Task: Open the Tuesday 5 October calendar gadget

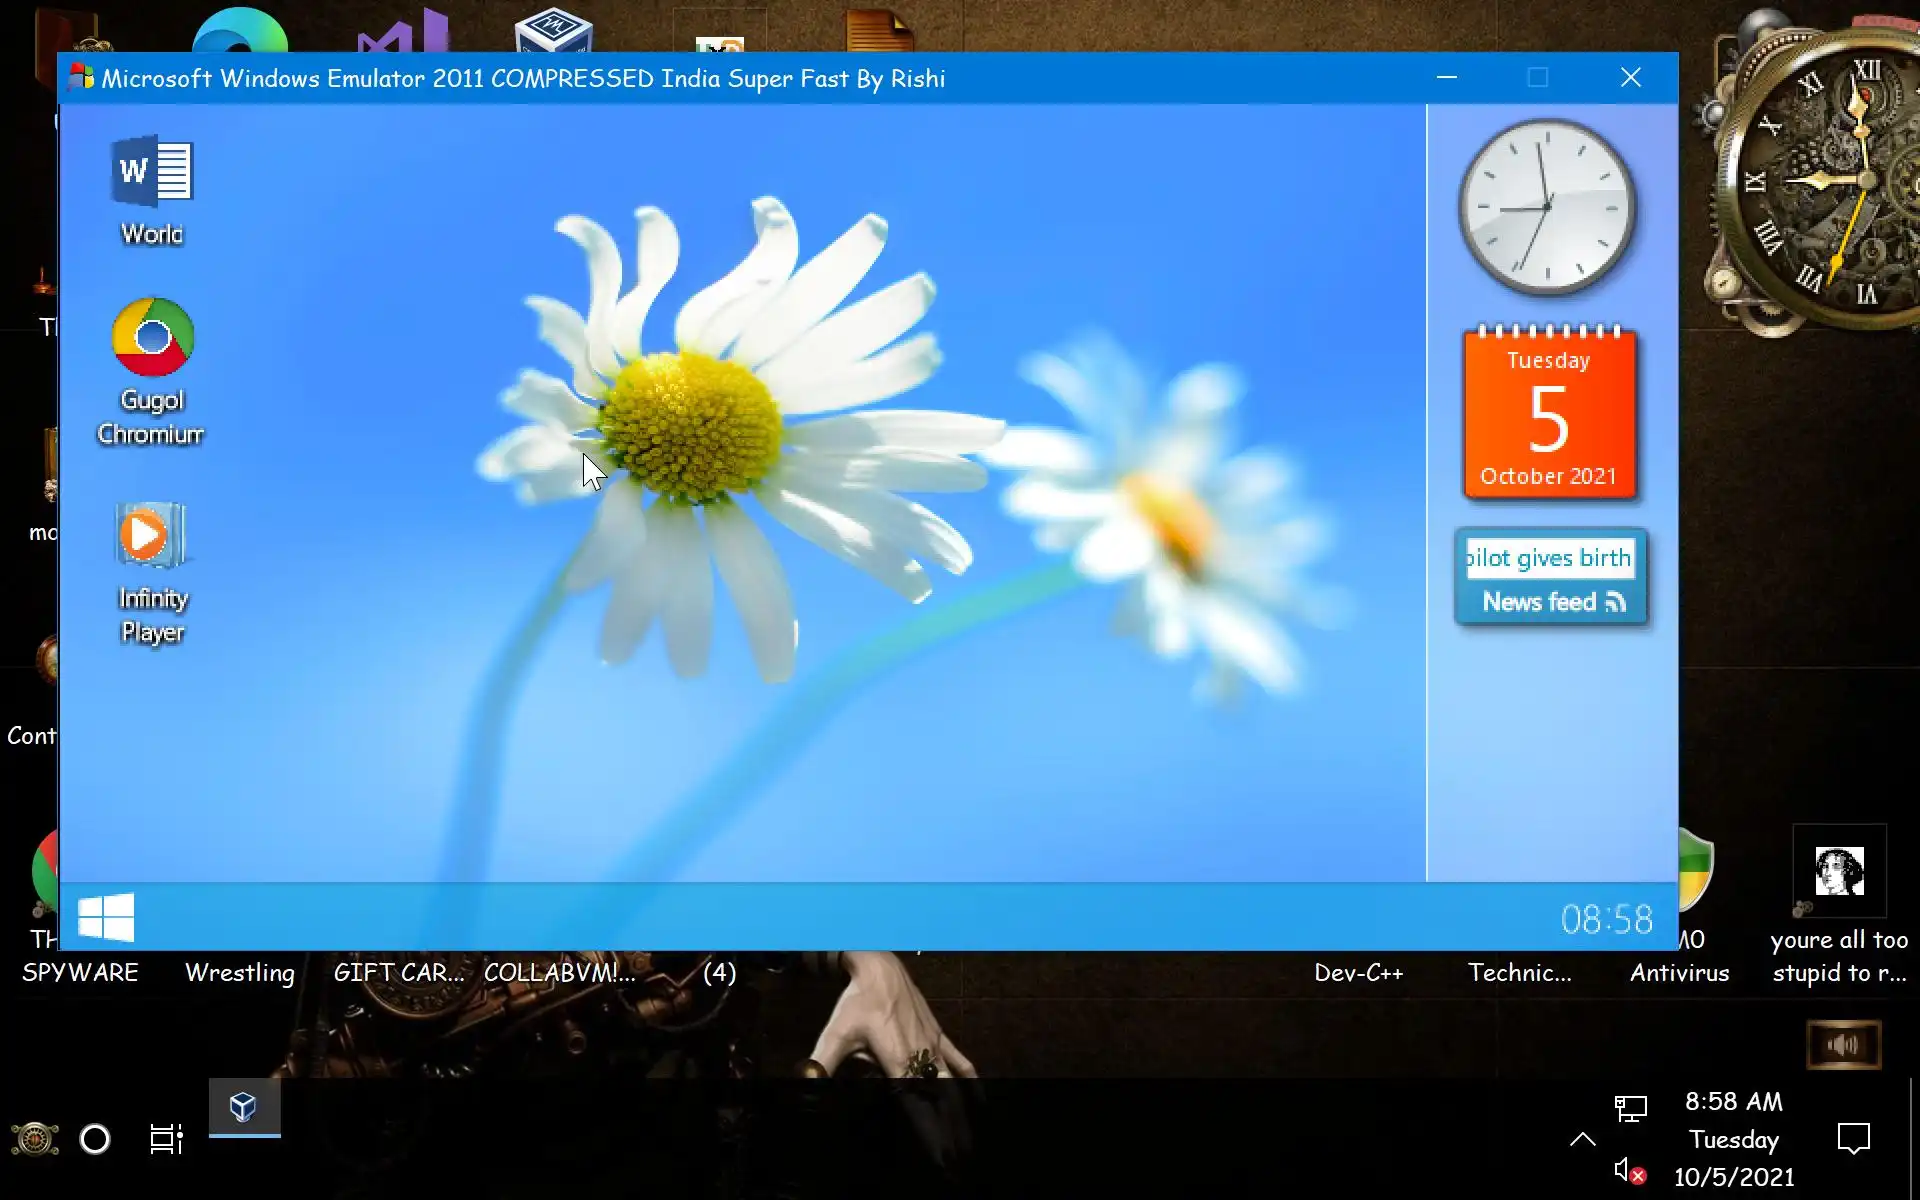Action: tap(1549, 415)
